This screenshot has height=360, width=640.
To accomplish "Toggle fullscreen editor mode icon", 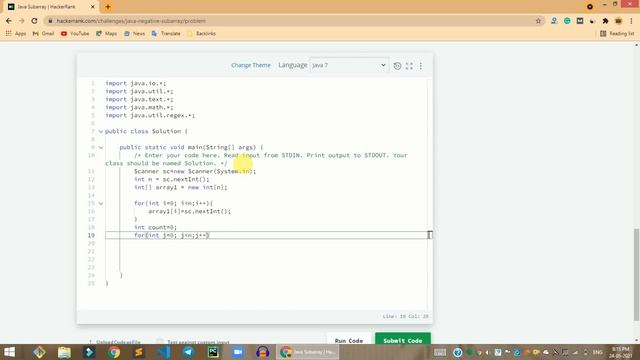I will coord(409,66).
